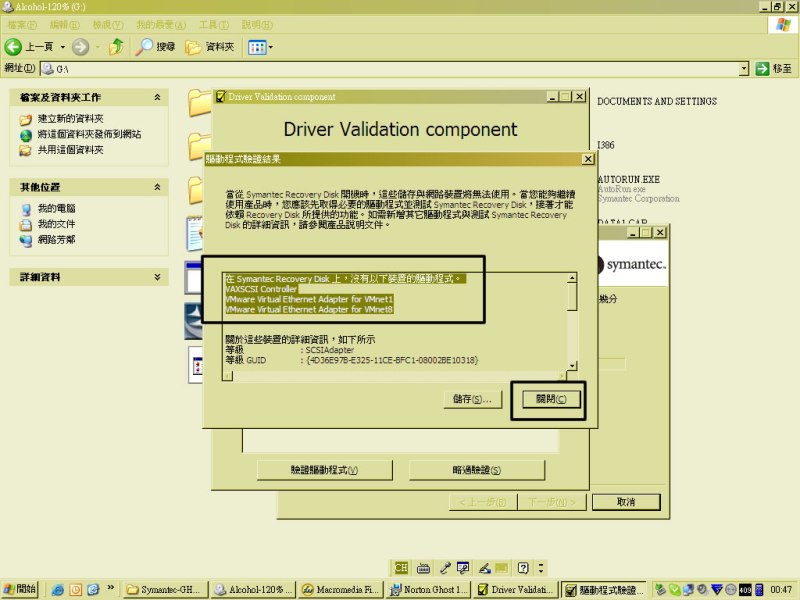
Task: Click the orange quick launch icon
Action: (76, 590)
